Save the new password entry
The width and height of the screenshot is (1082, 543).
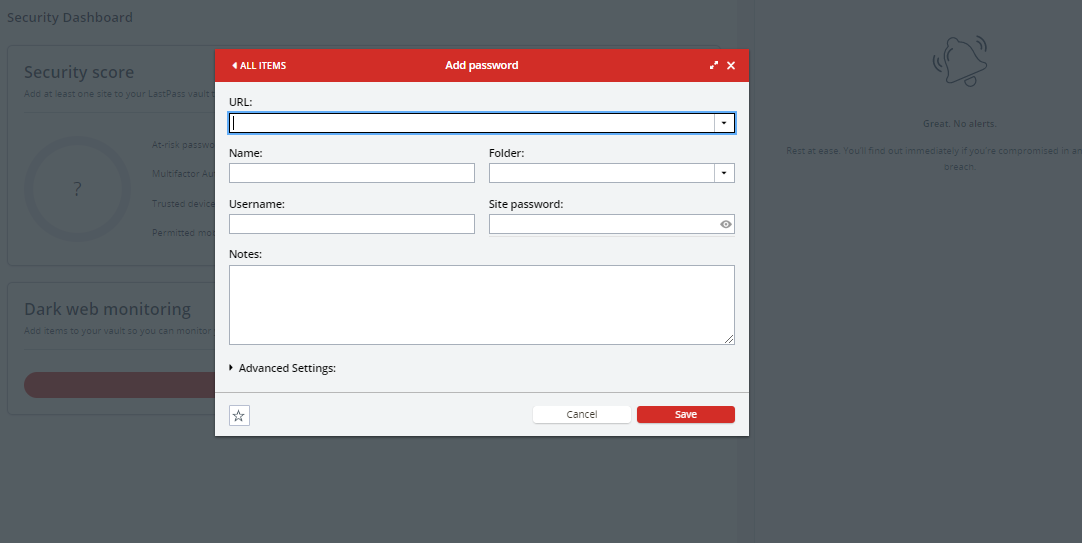click(686, 415)
